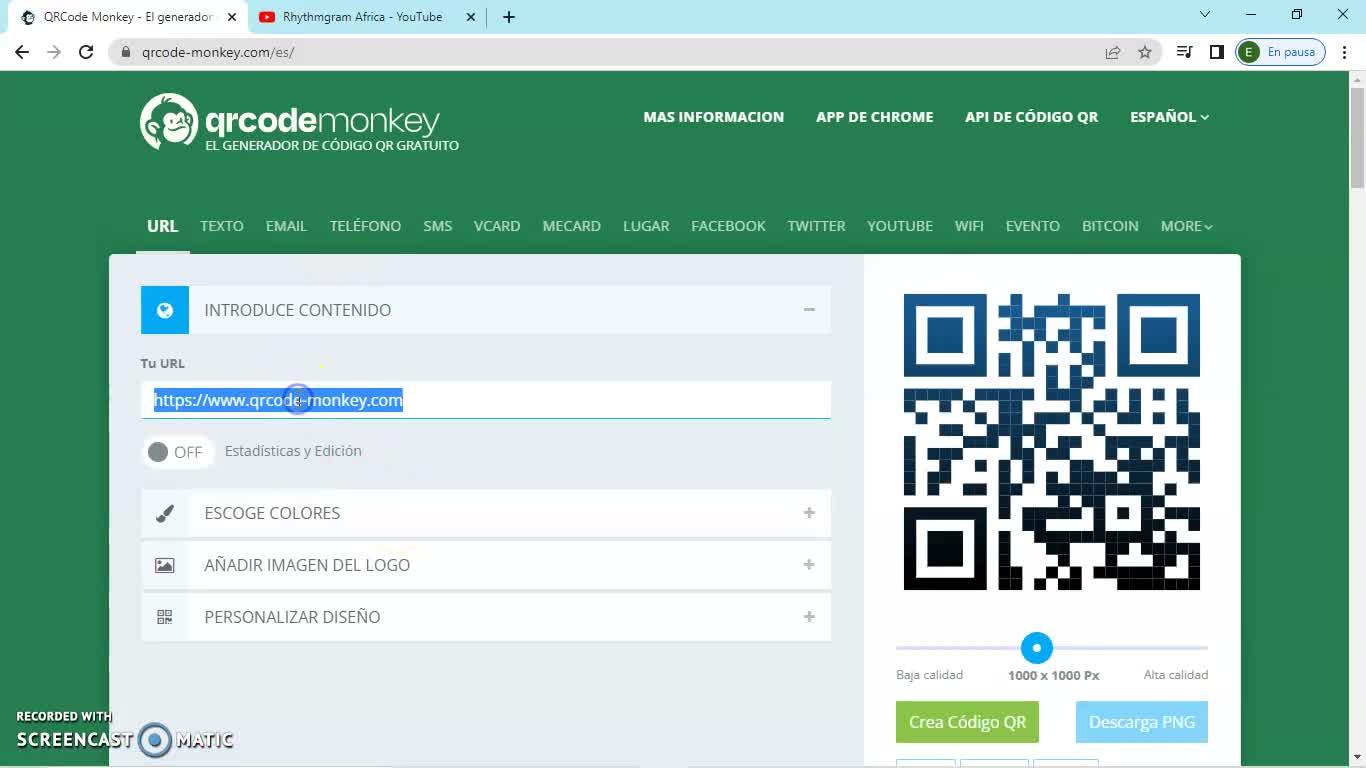Open the App de Chrome link

[875, 117]
